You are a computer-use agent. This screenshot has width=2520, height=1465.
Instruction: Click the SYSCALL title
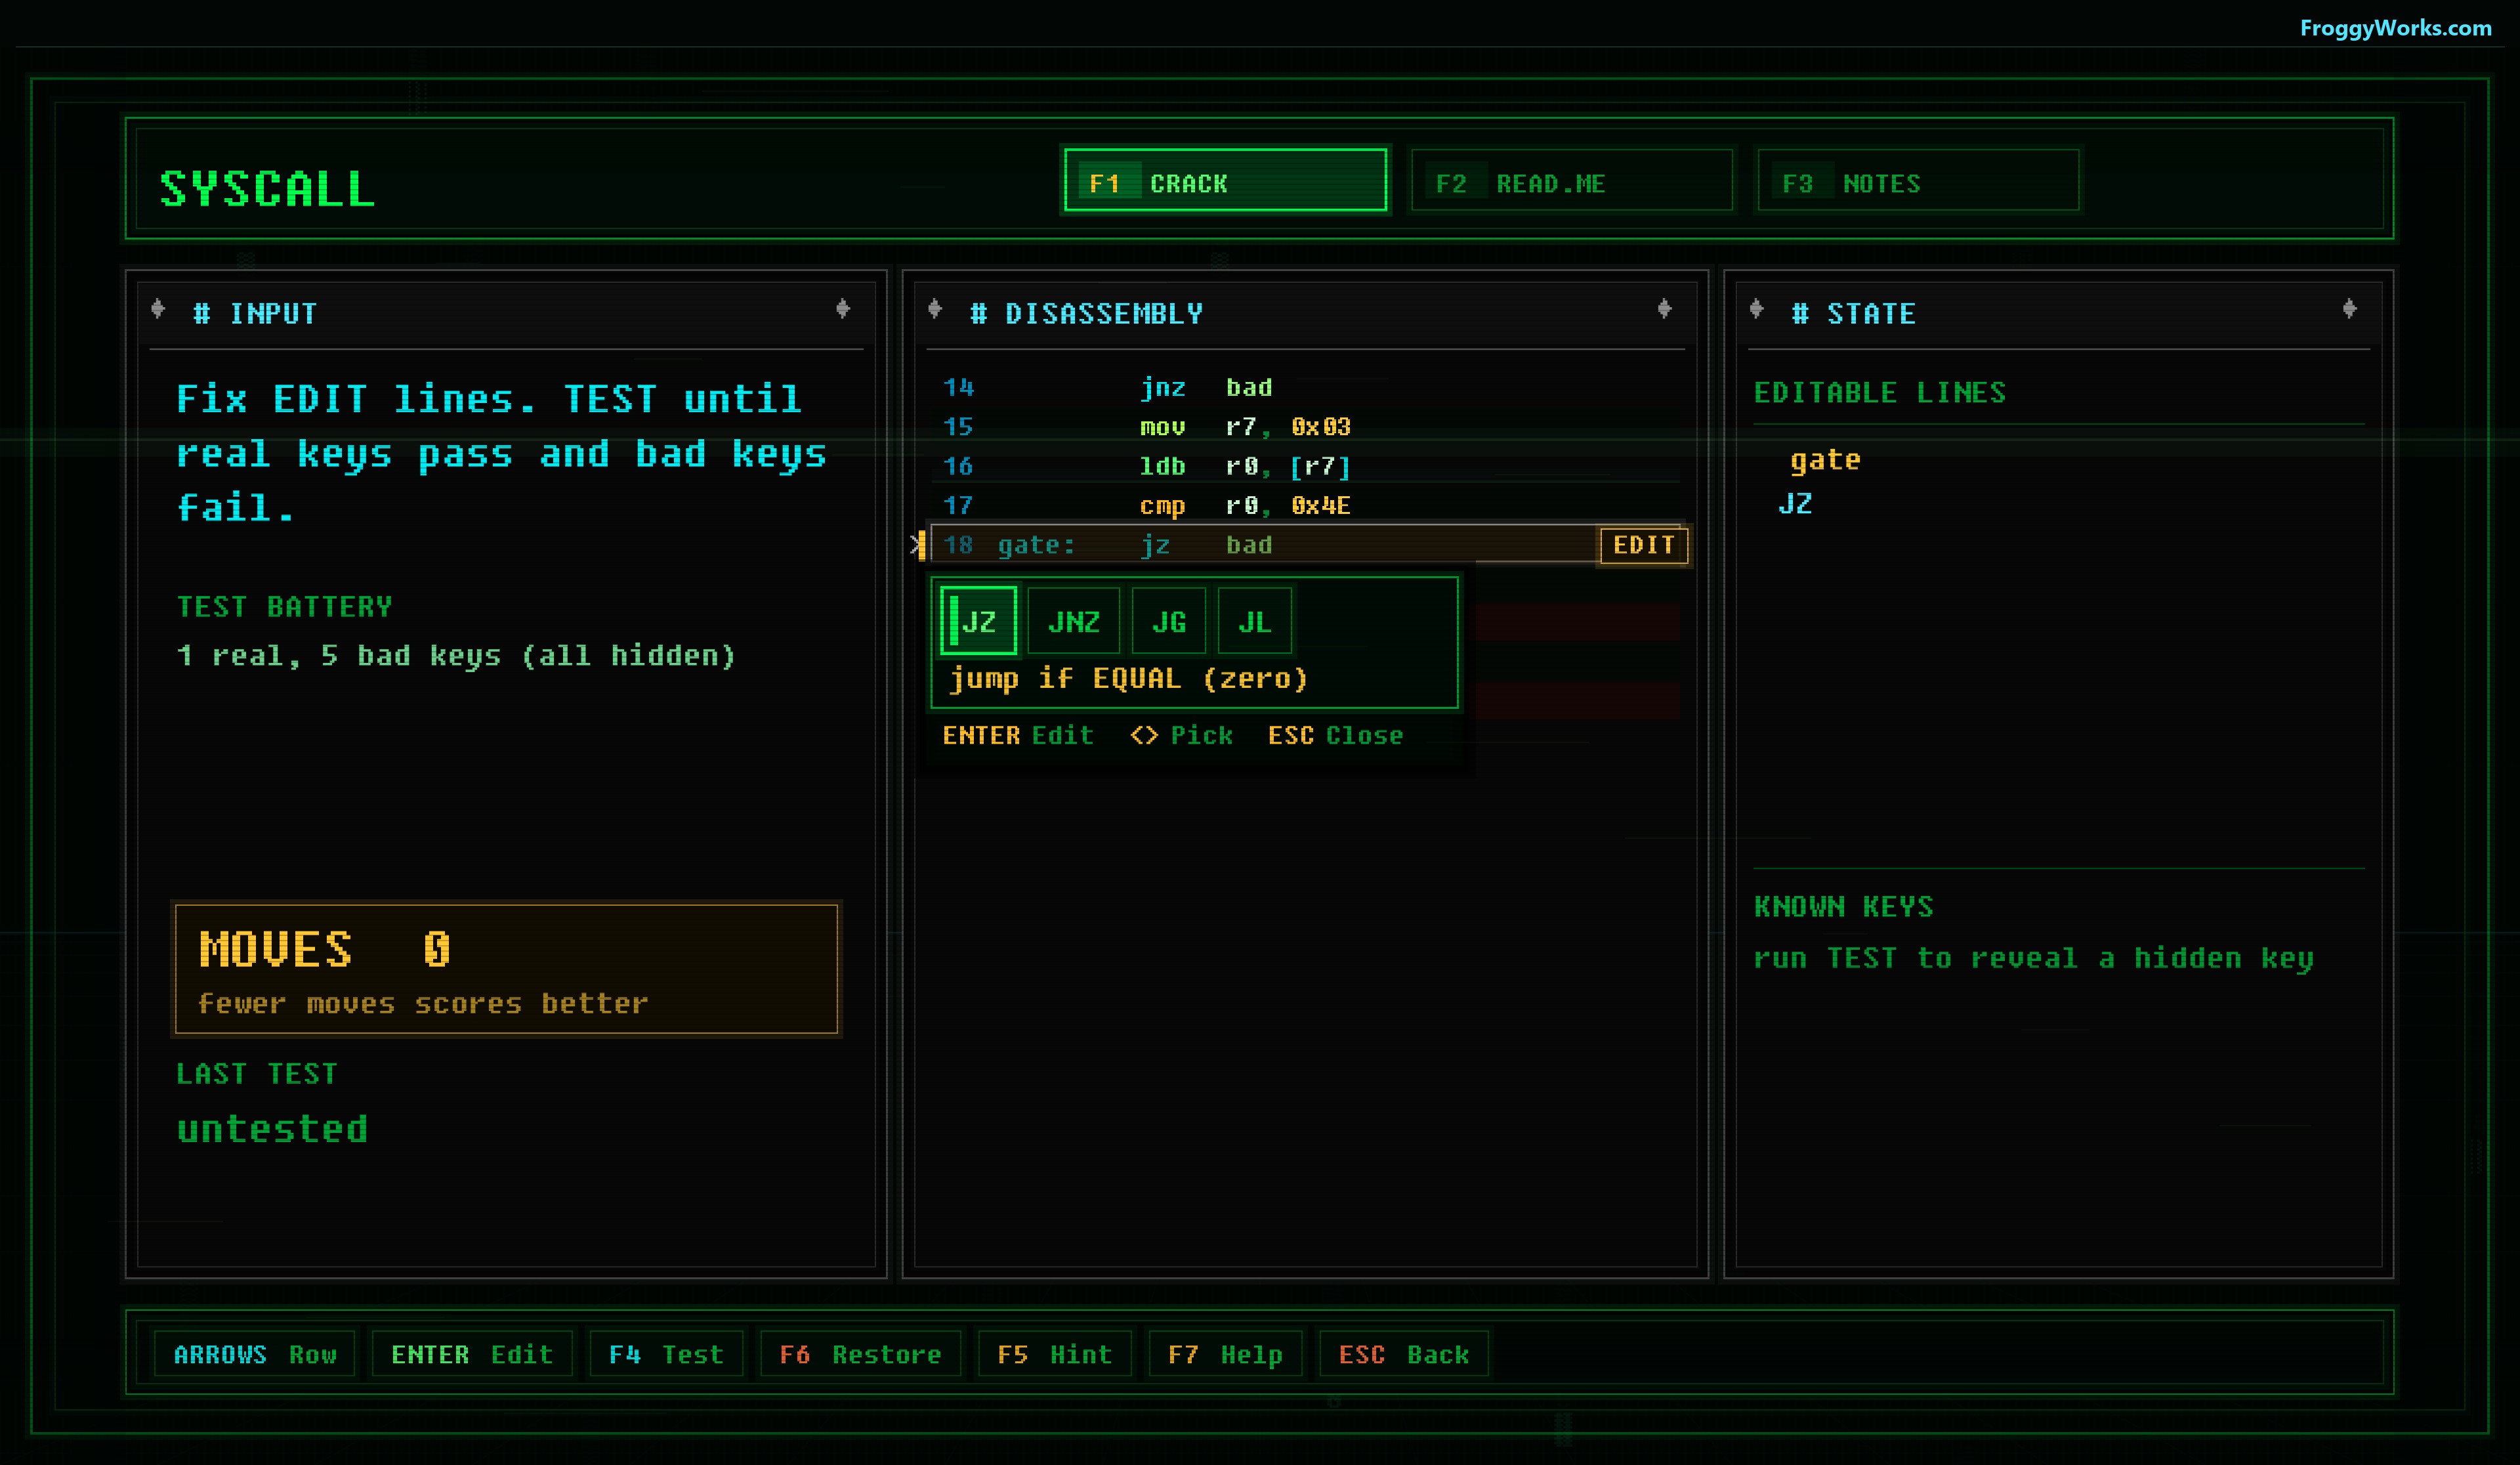267,189
